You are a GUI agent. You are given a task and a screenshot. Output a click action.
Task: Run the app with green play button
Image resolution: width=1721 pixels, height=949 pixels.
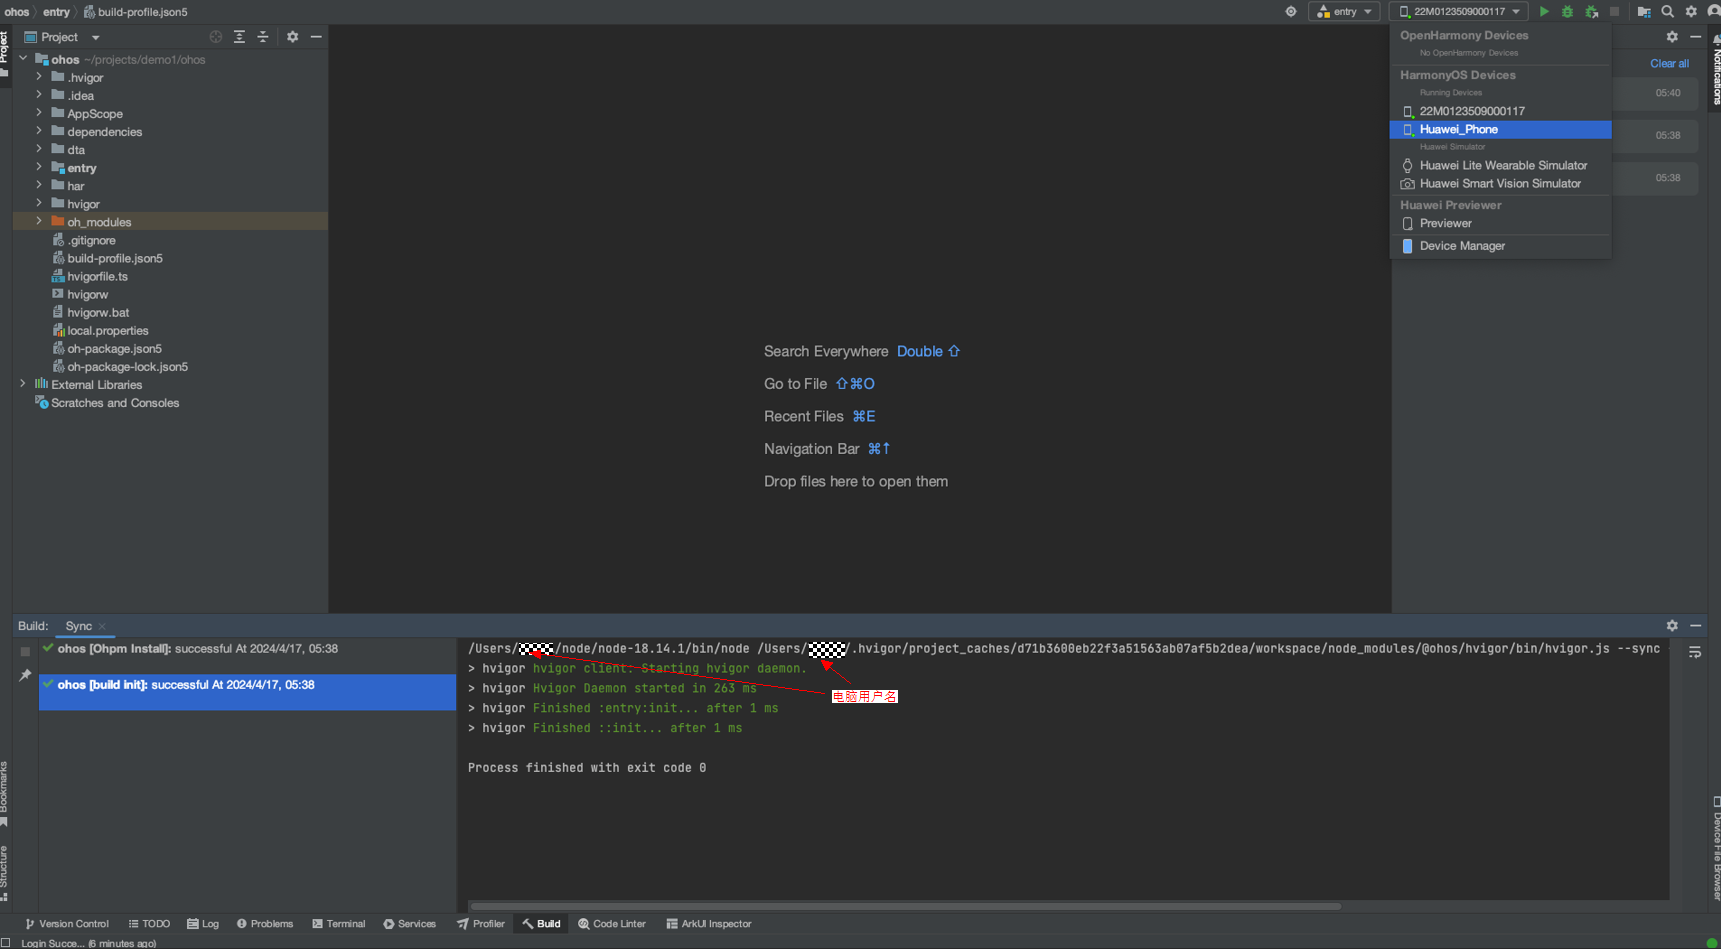[x=1544, y=12]
